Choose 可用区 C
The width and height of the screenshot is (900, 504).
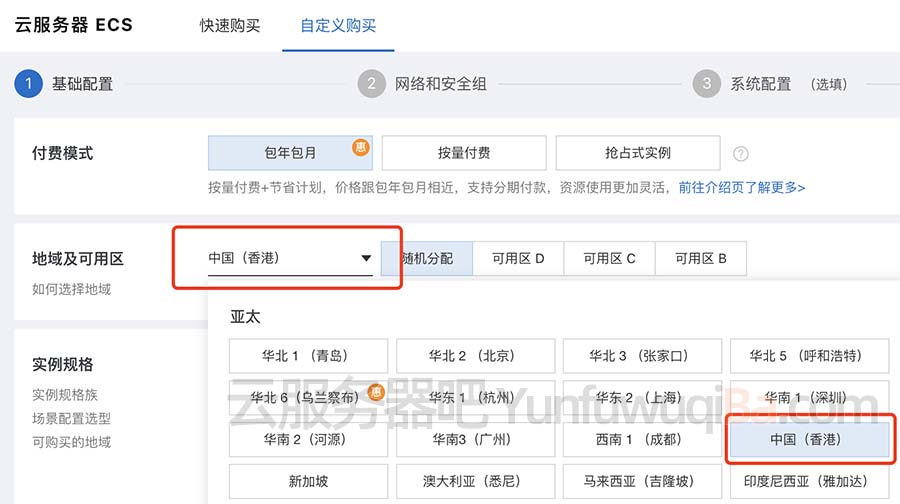pyautogui.click(x=610, y=259)
